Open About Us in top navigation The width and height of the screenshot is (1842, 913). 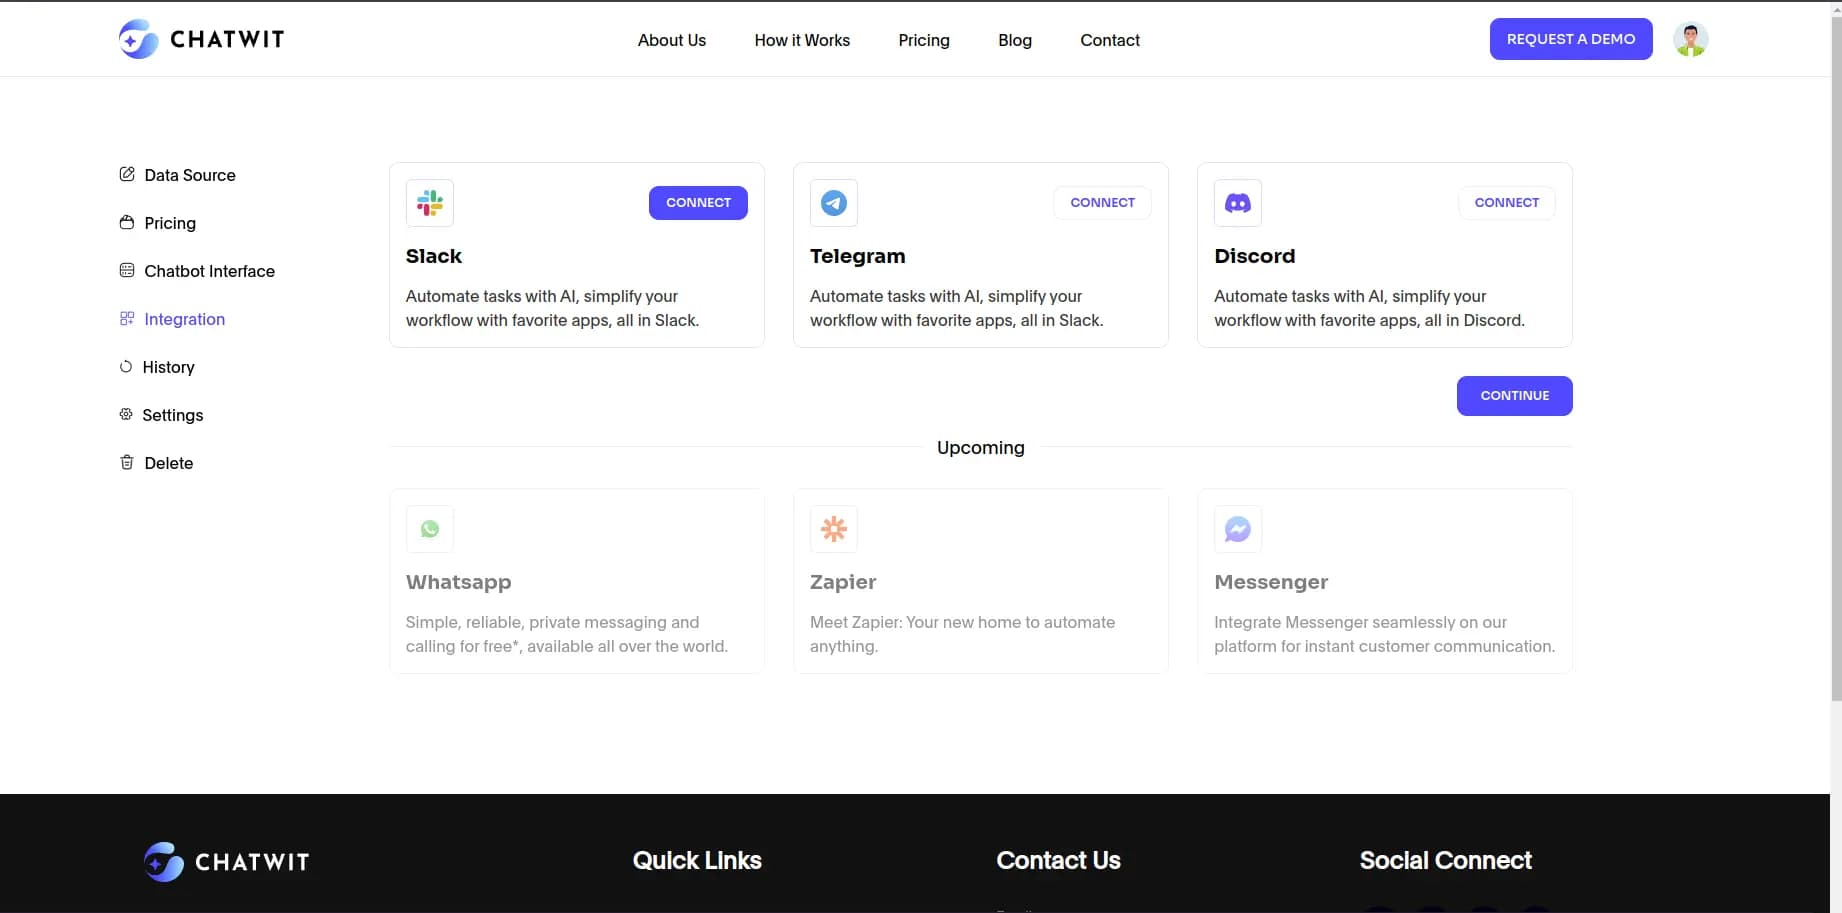click(x=672, y=40)
